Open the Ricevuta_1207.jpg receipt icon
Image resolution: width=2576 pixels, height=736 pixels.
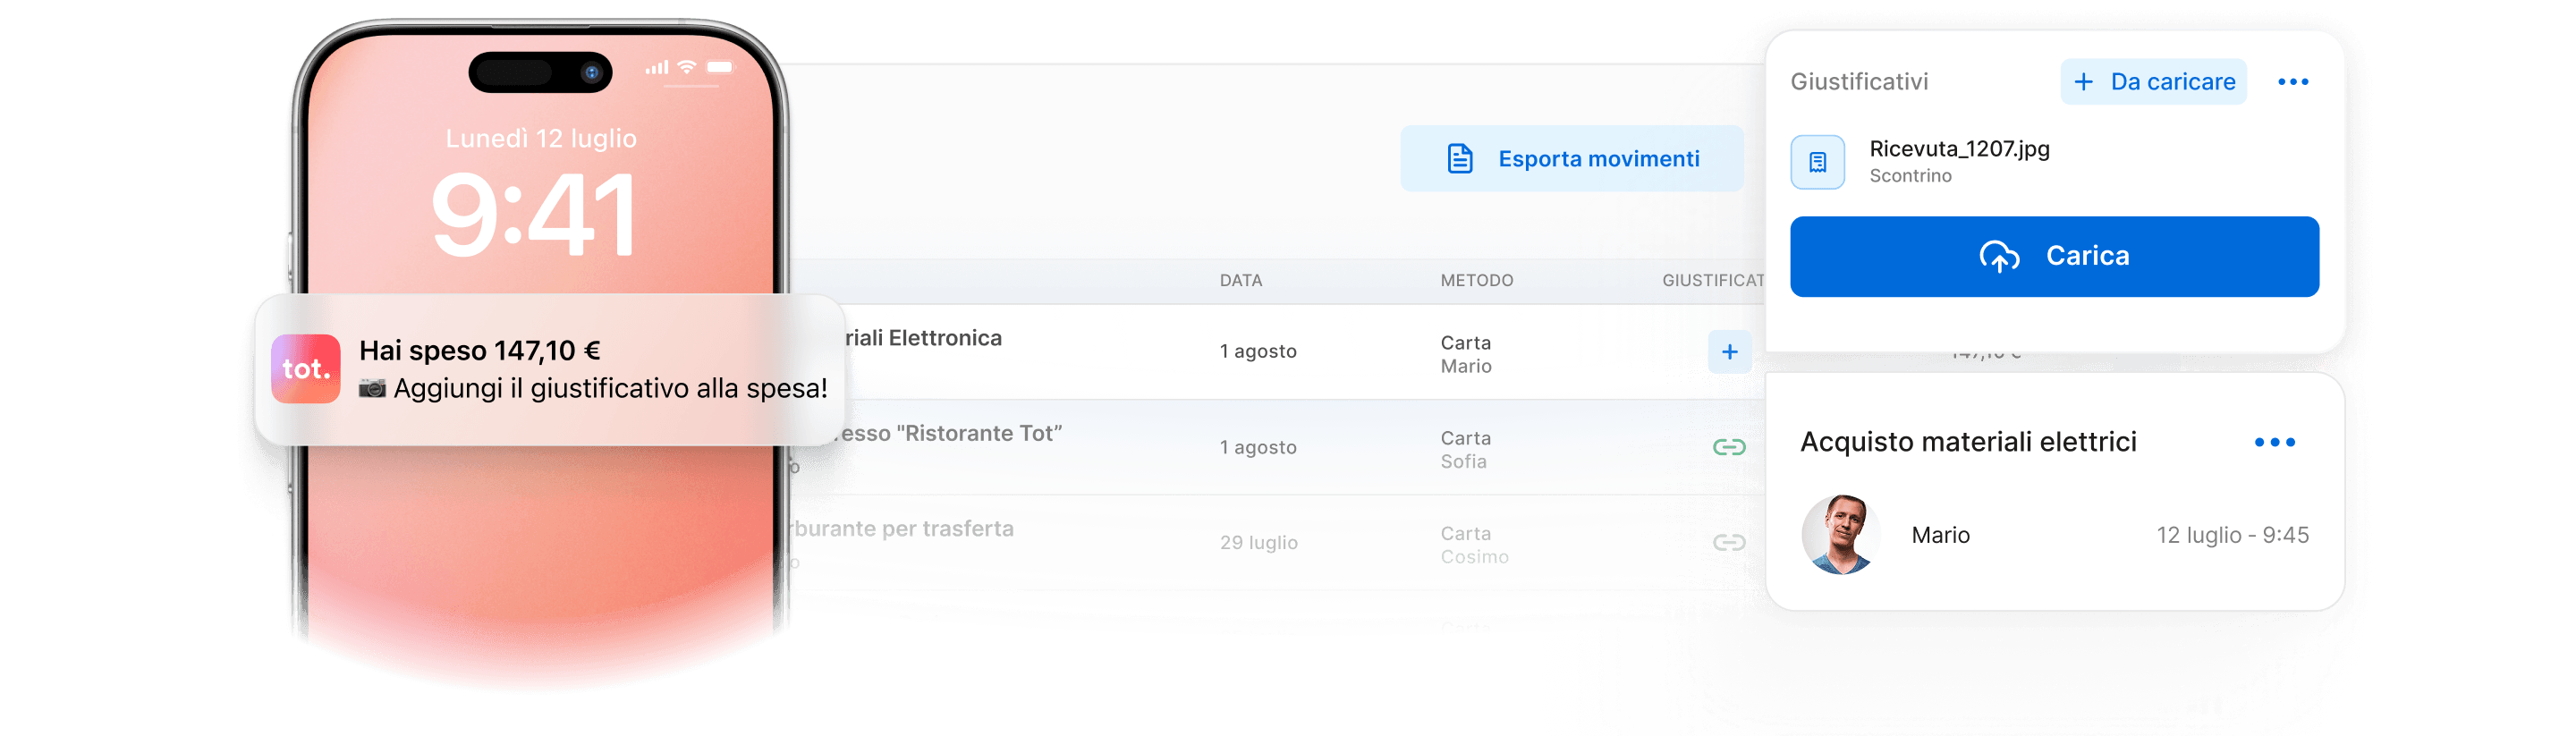(x=1817, y=162)
